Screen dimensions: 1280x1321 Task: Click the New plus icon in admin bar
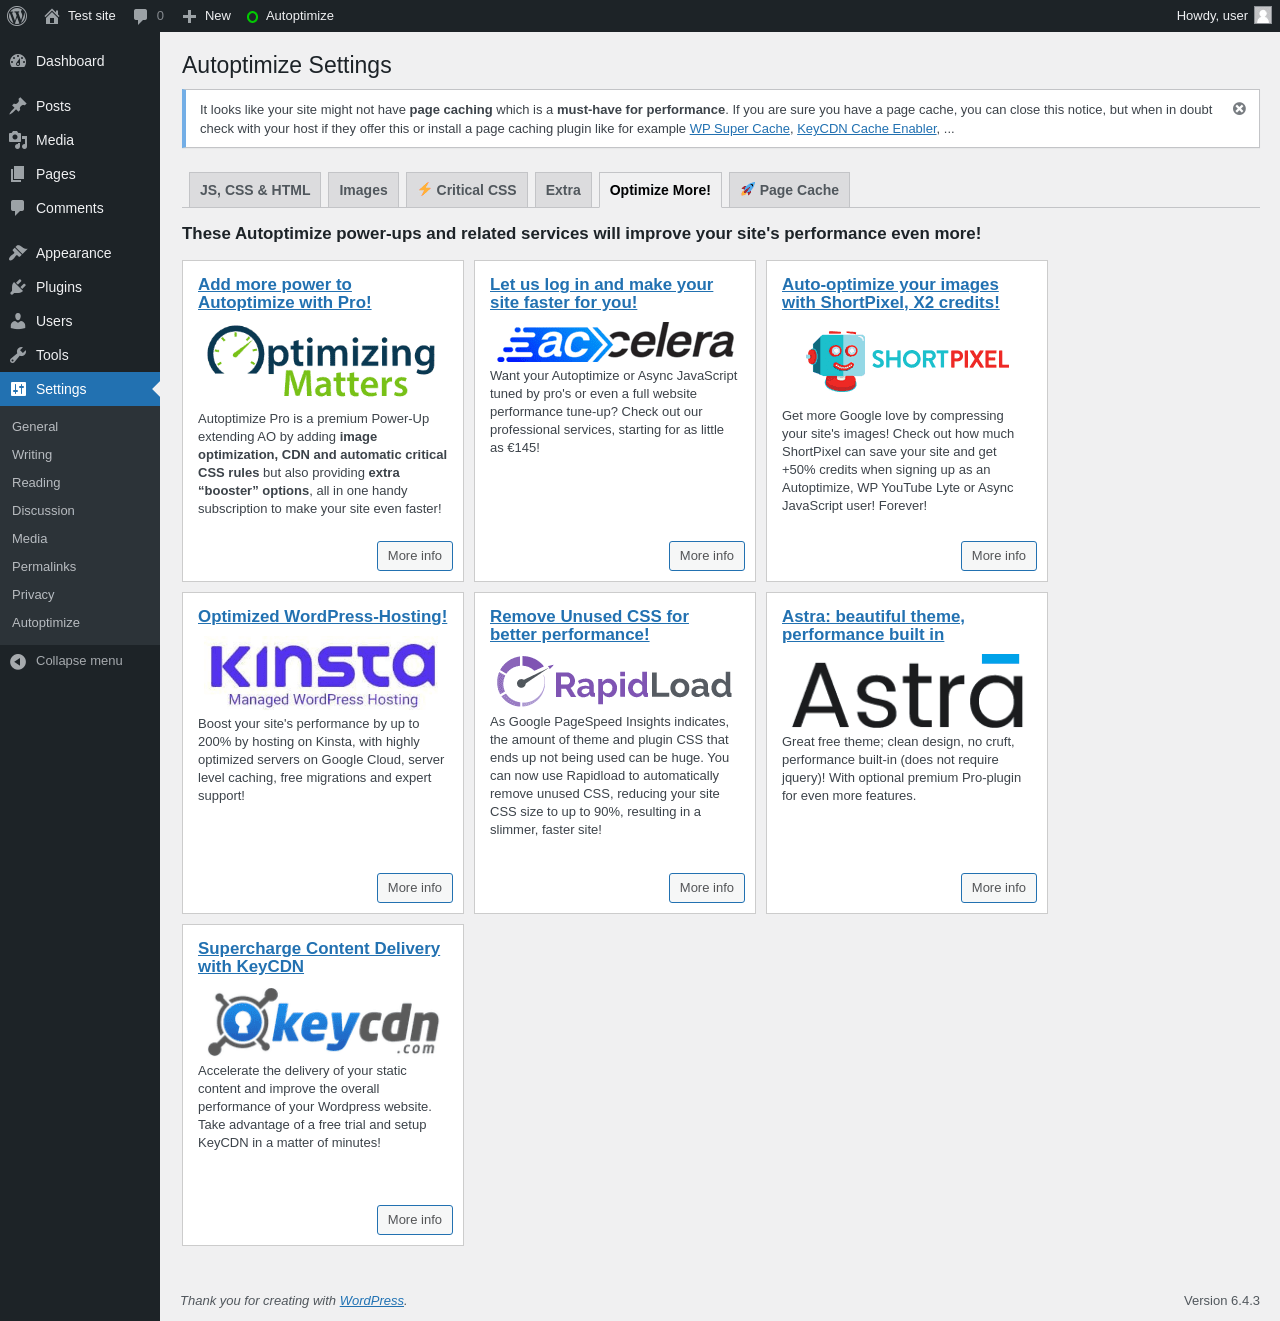pos(189,16)
